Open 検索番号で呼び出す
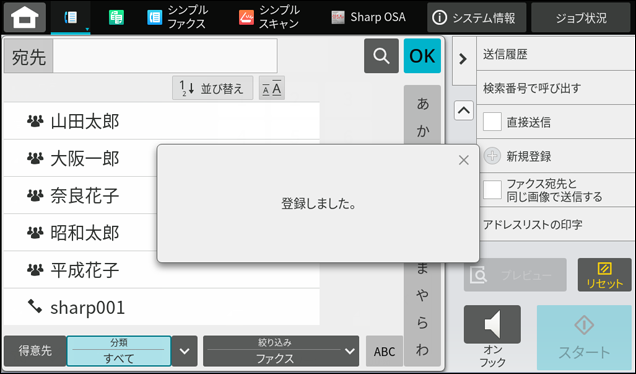This screenshot has height=374, width=636. [x=556, y=88]
